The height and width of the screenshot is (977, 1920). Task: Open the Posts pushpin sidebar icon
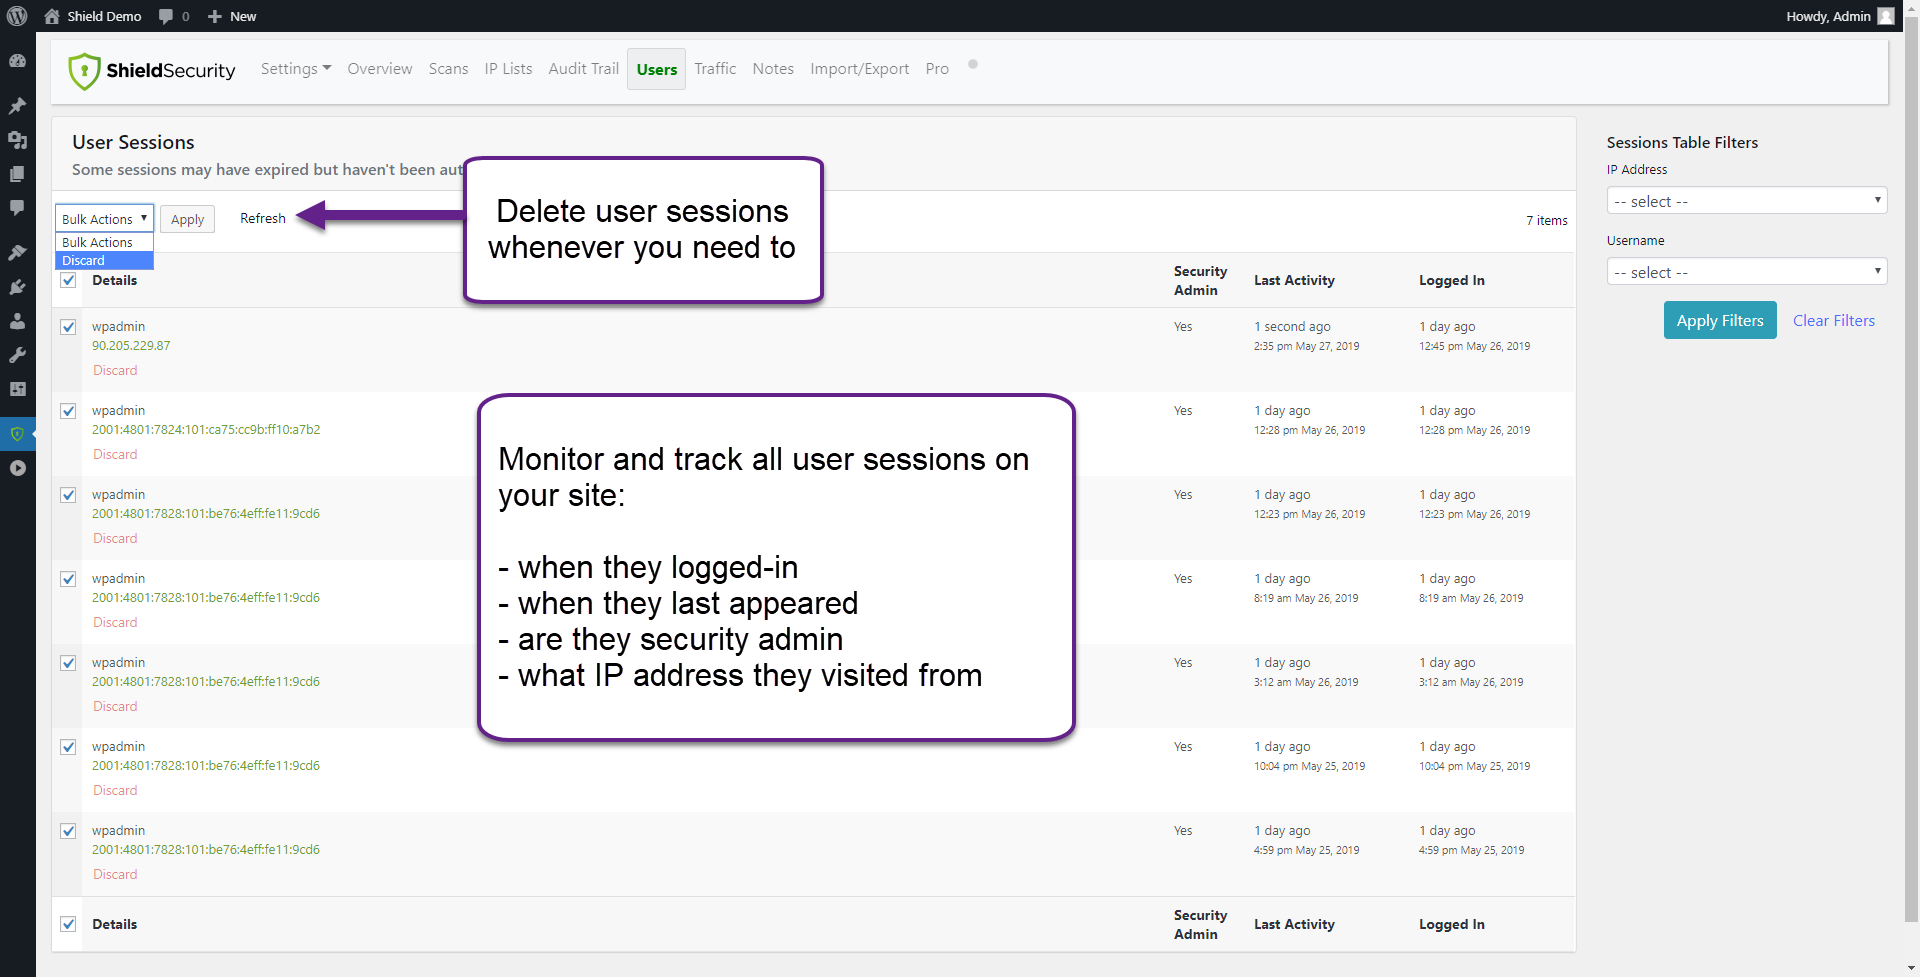click(x=17, y=106)
